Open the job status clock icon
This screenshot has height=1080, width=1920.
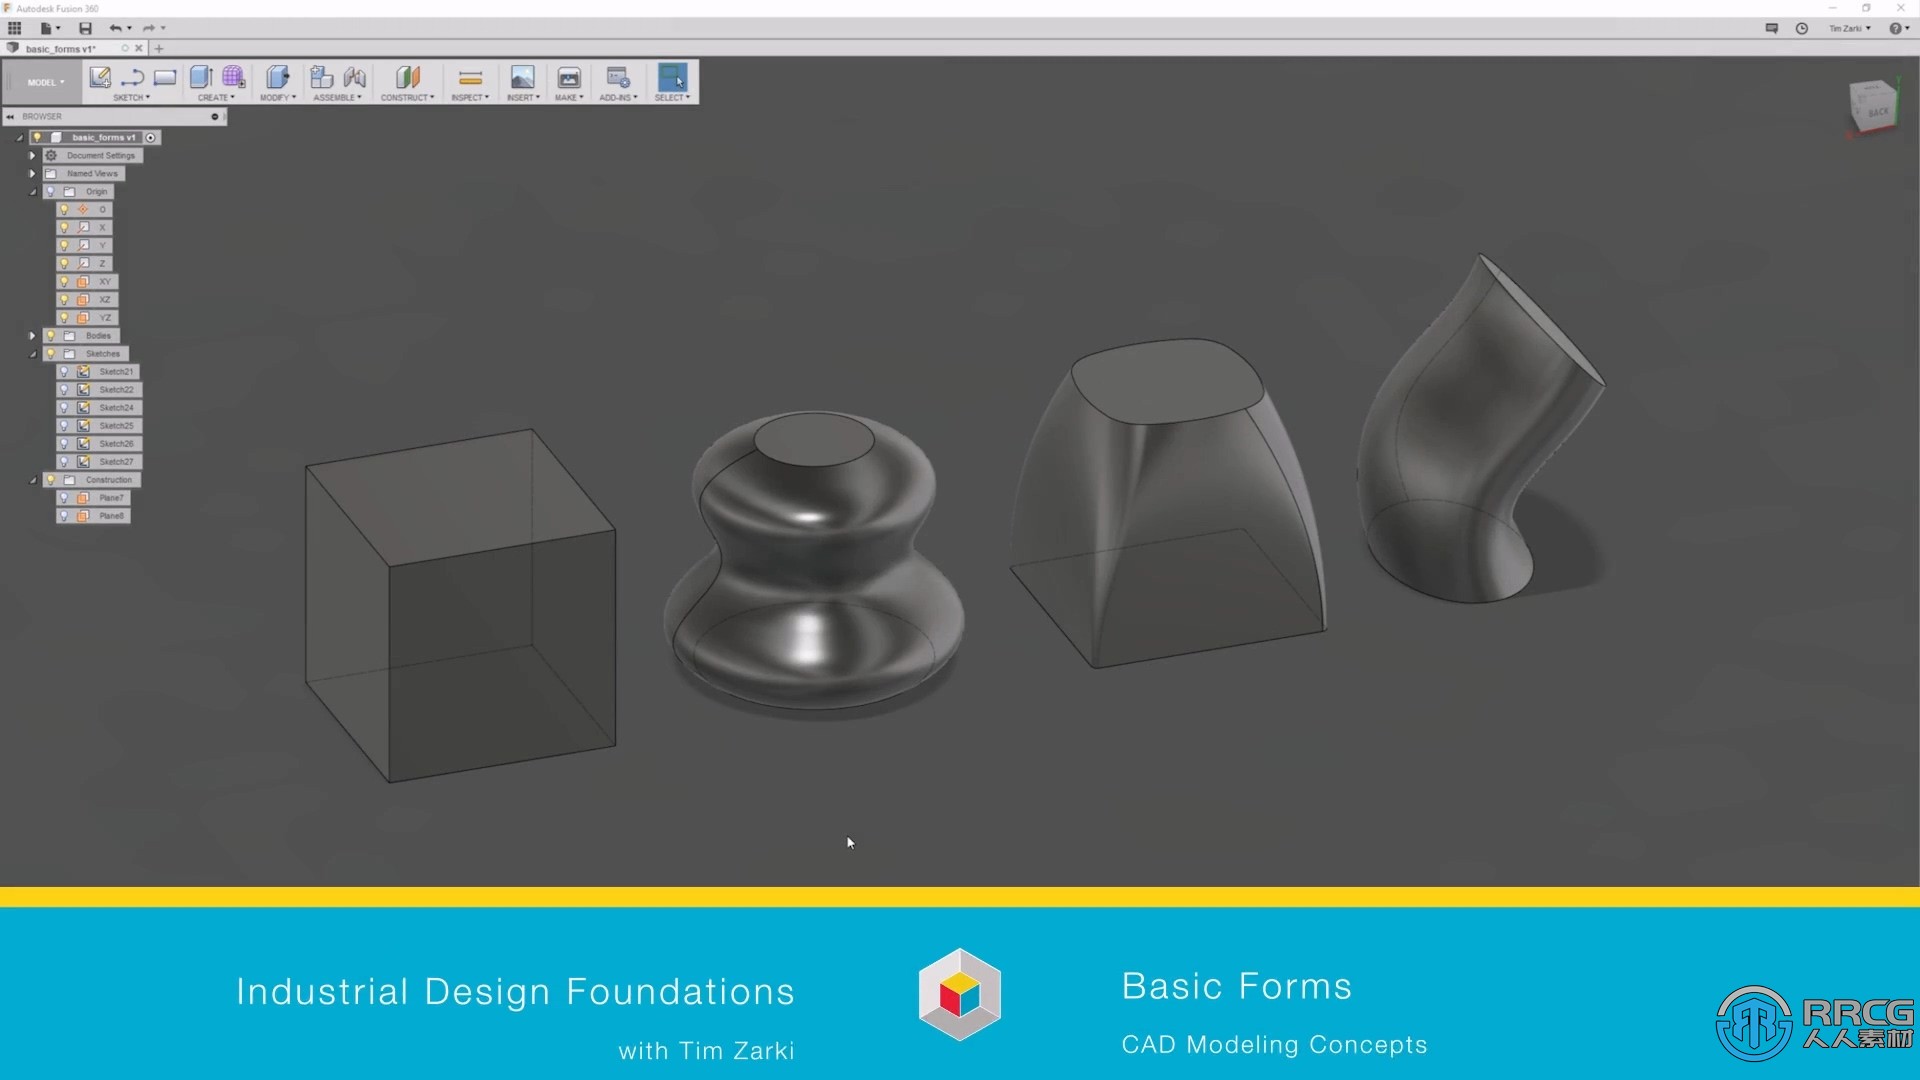tap(1802, 28)
